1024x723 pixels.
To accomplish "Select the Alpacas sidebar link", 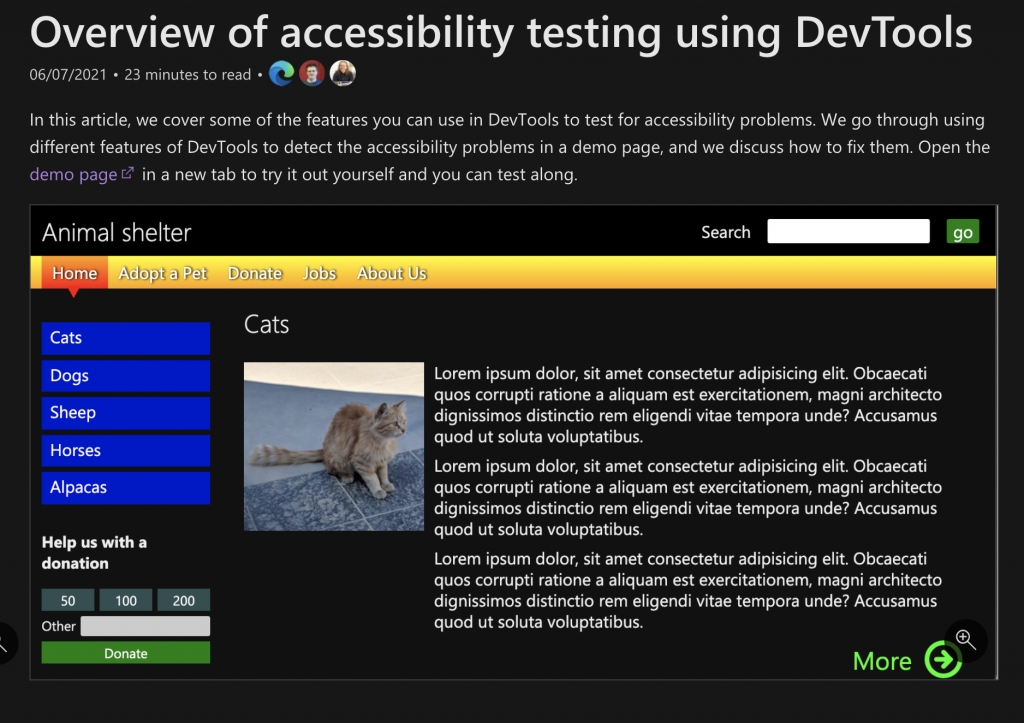I will (x=126, y=488).
